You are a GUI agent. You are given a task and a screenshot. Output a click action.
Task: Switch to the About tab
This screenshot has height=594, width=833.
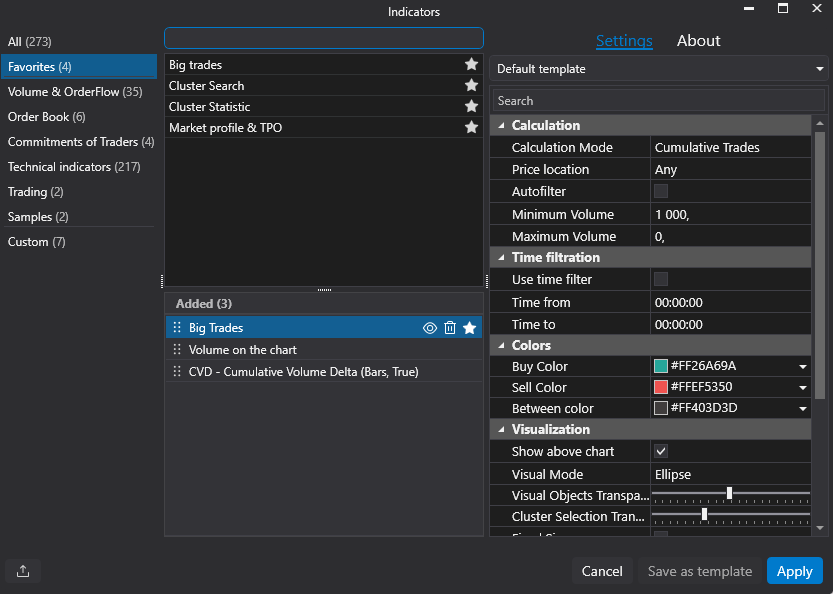(698, 40)
